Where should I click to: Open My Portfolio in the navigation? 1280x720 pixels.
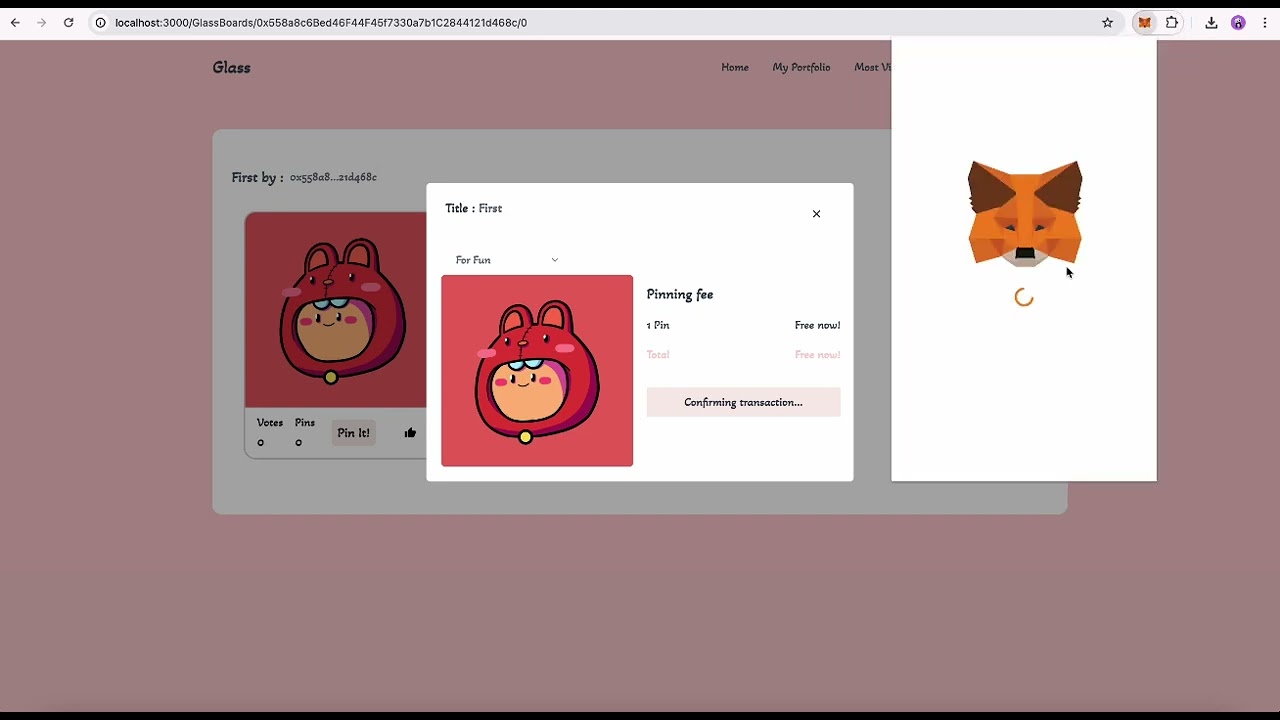pos(801,67)
